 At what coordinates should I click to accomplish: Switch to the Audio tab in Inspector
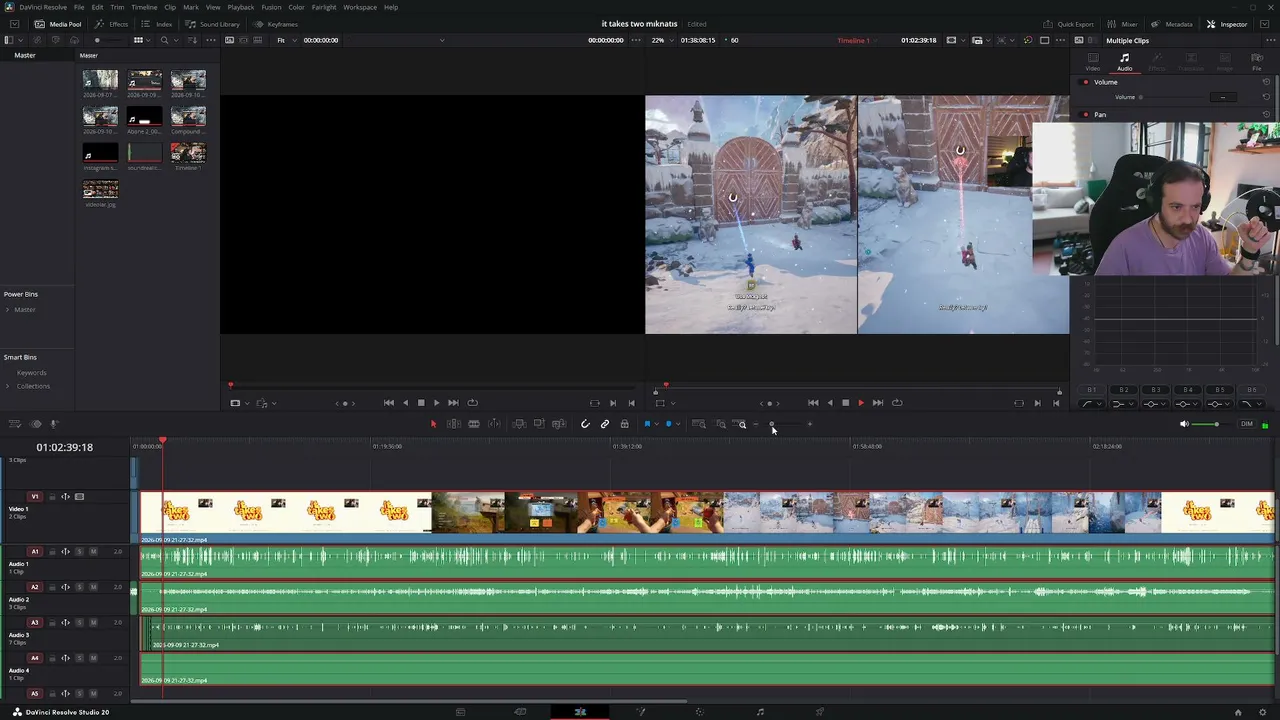tap(1124, 62)
